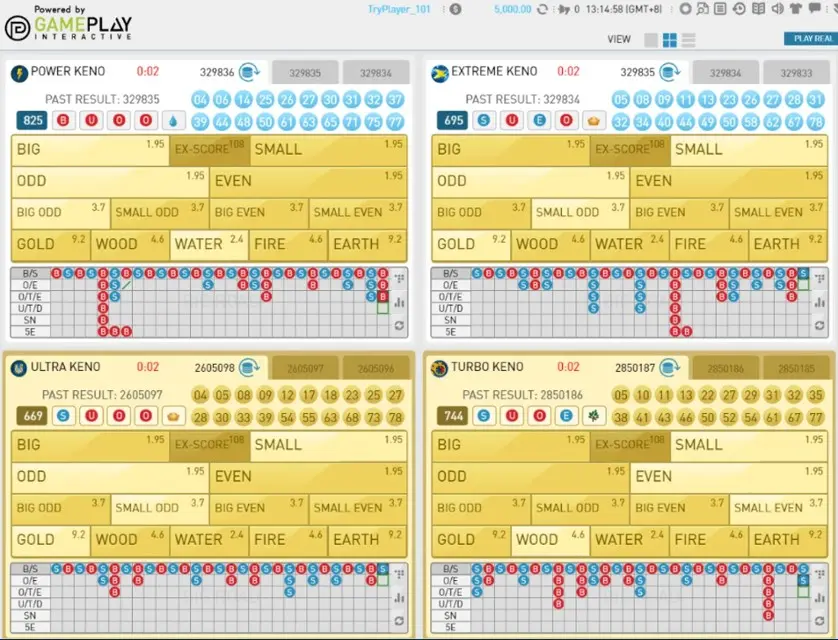
Task: Open the game rules book icon
Action: 758,9
